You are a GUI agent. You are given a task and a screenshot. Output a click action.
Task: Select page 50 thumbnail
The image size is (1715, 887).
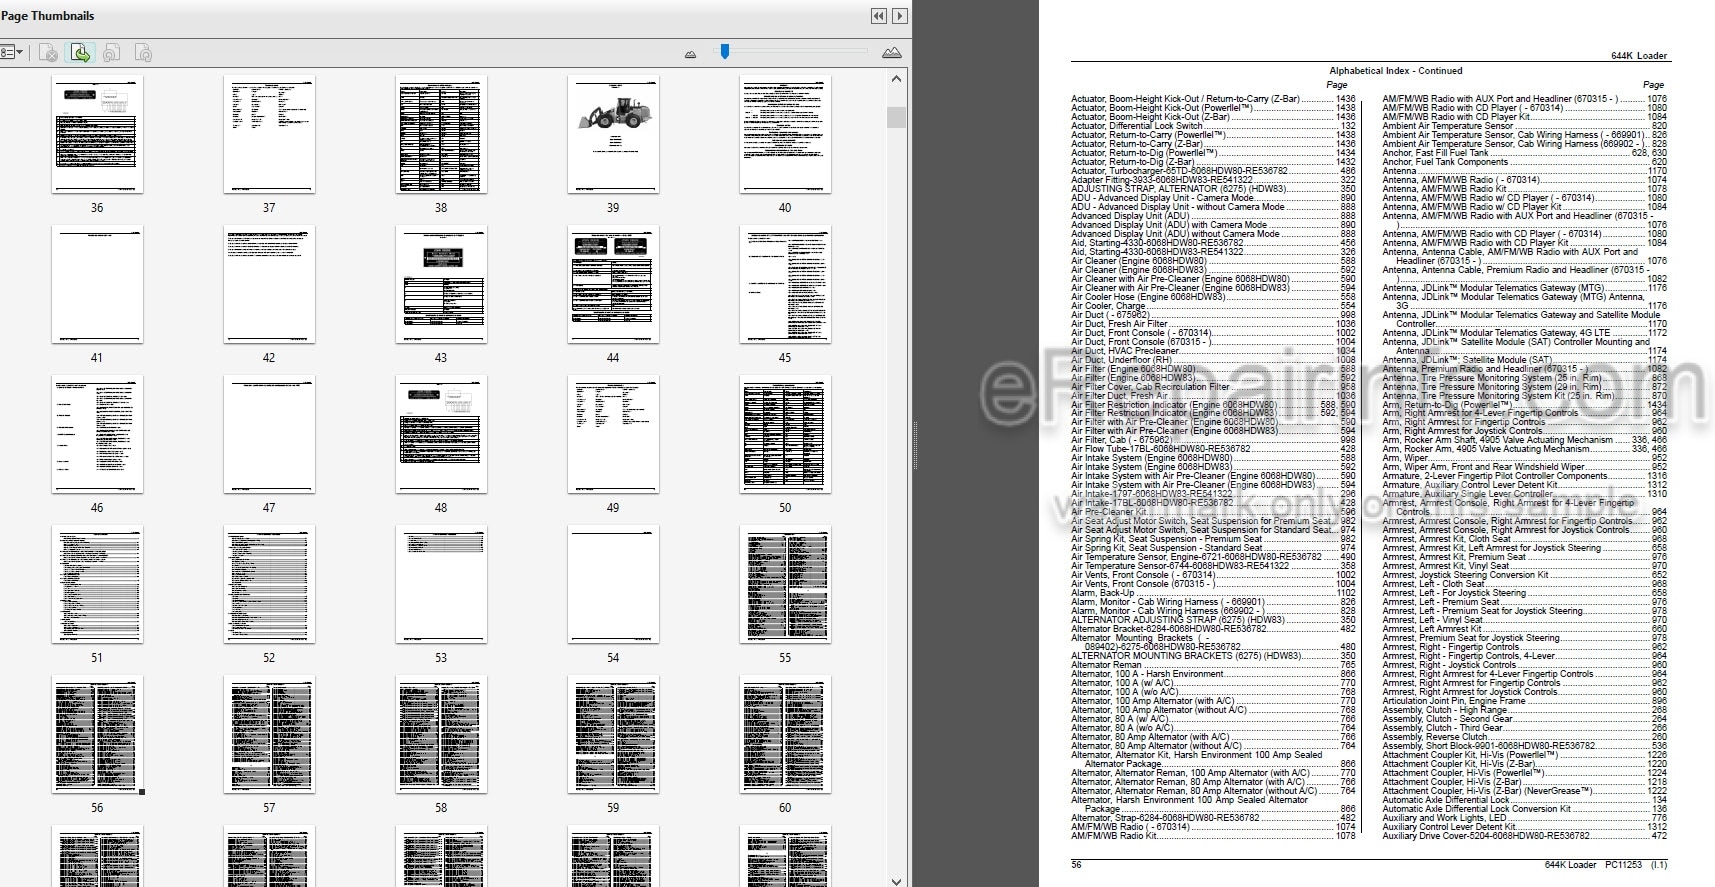[785, 435]
